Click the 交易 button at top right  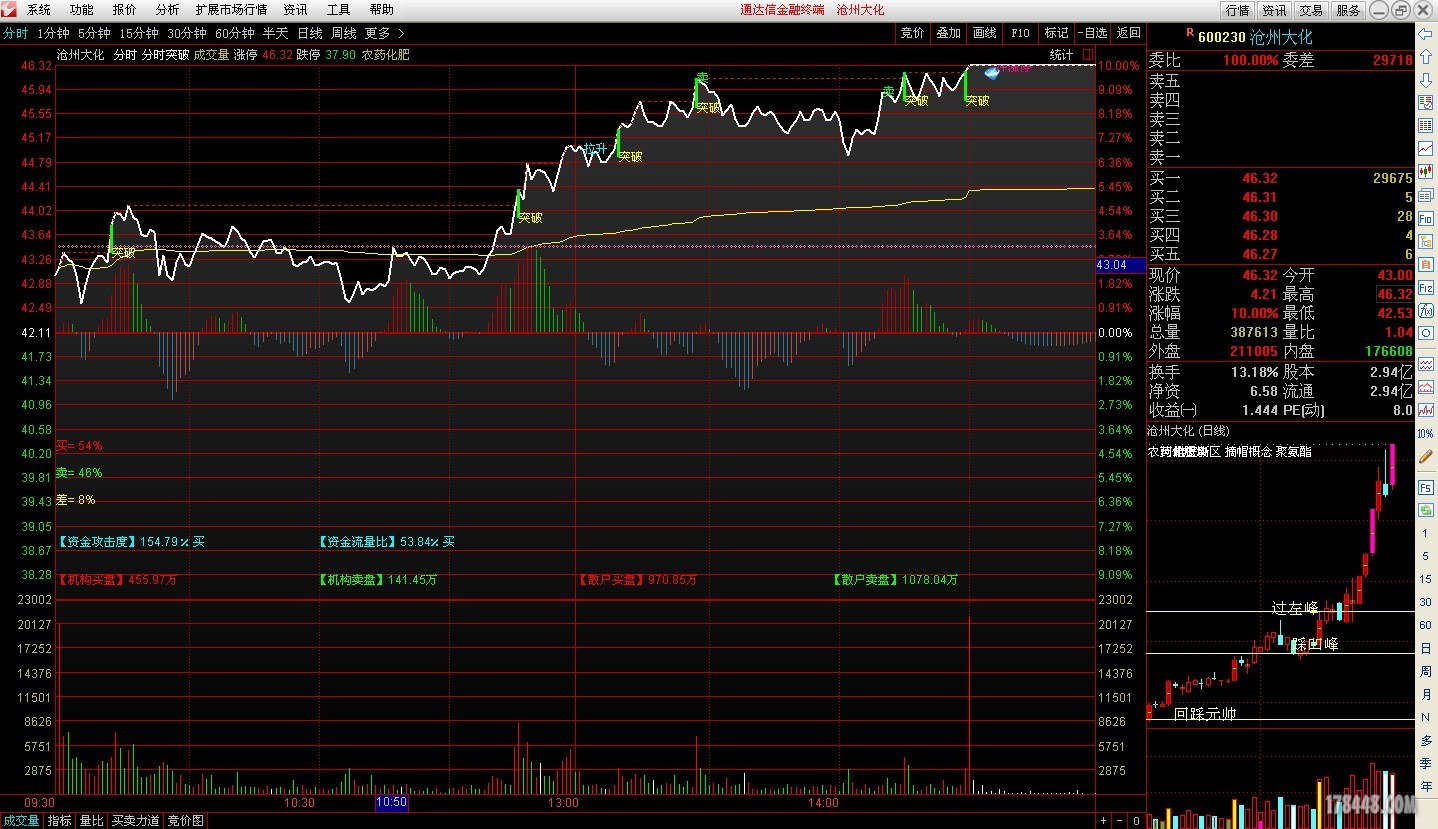[1311, 10]
